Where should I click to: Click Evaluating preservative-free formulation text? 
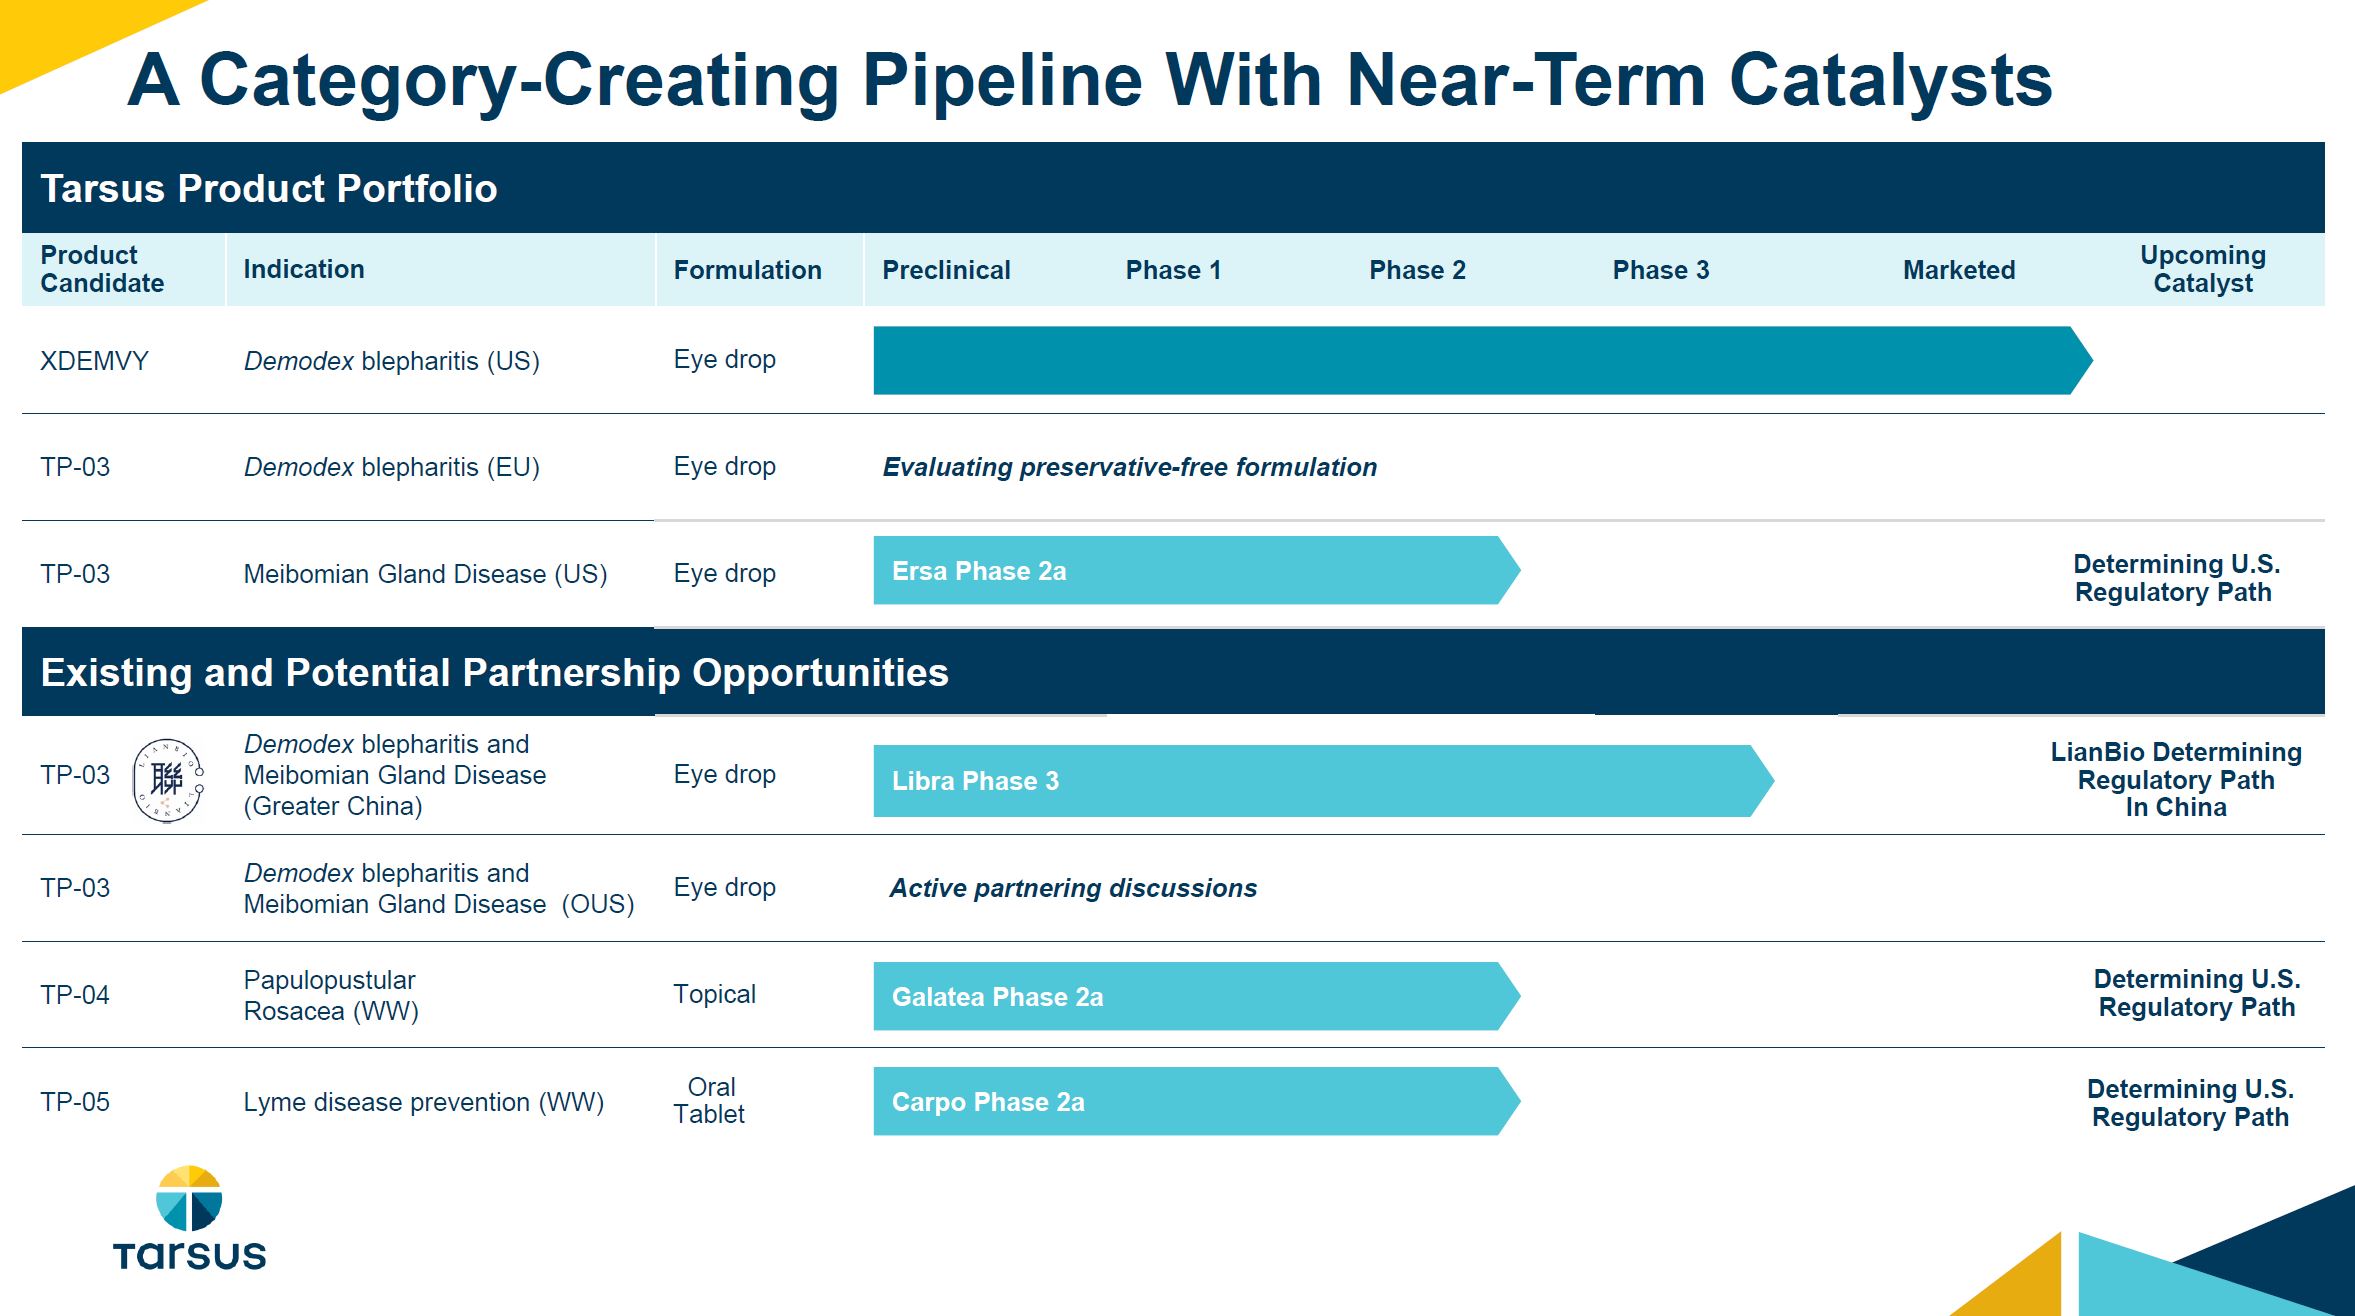coord(1129,467)
